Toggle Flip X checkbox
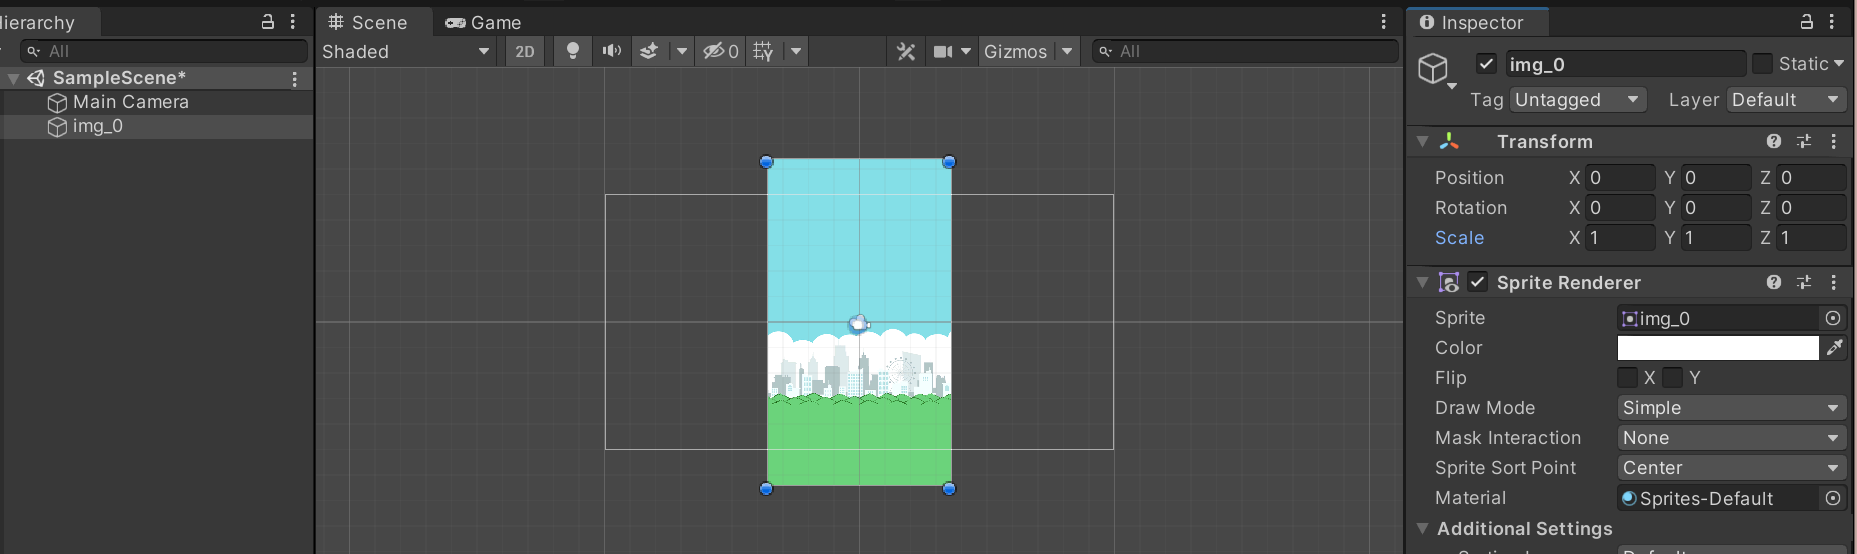 coord(1628,377)
